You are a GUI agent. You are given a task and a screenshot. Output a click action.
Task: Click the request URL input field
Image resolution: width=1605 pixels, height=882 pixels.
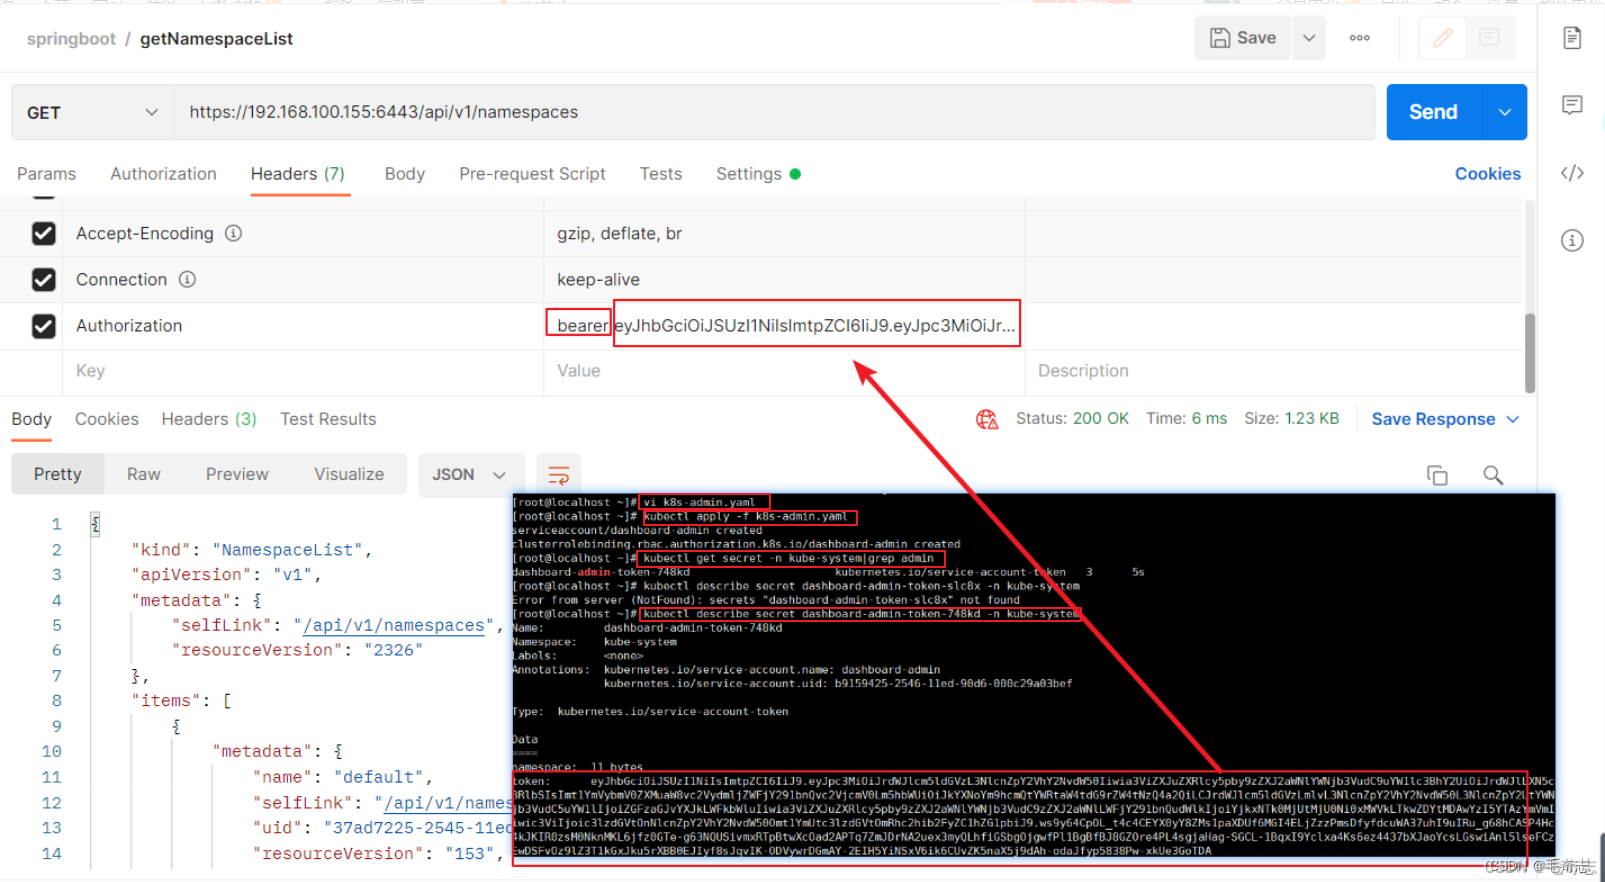tap(774, 112)
